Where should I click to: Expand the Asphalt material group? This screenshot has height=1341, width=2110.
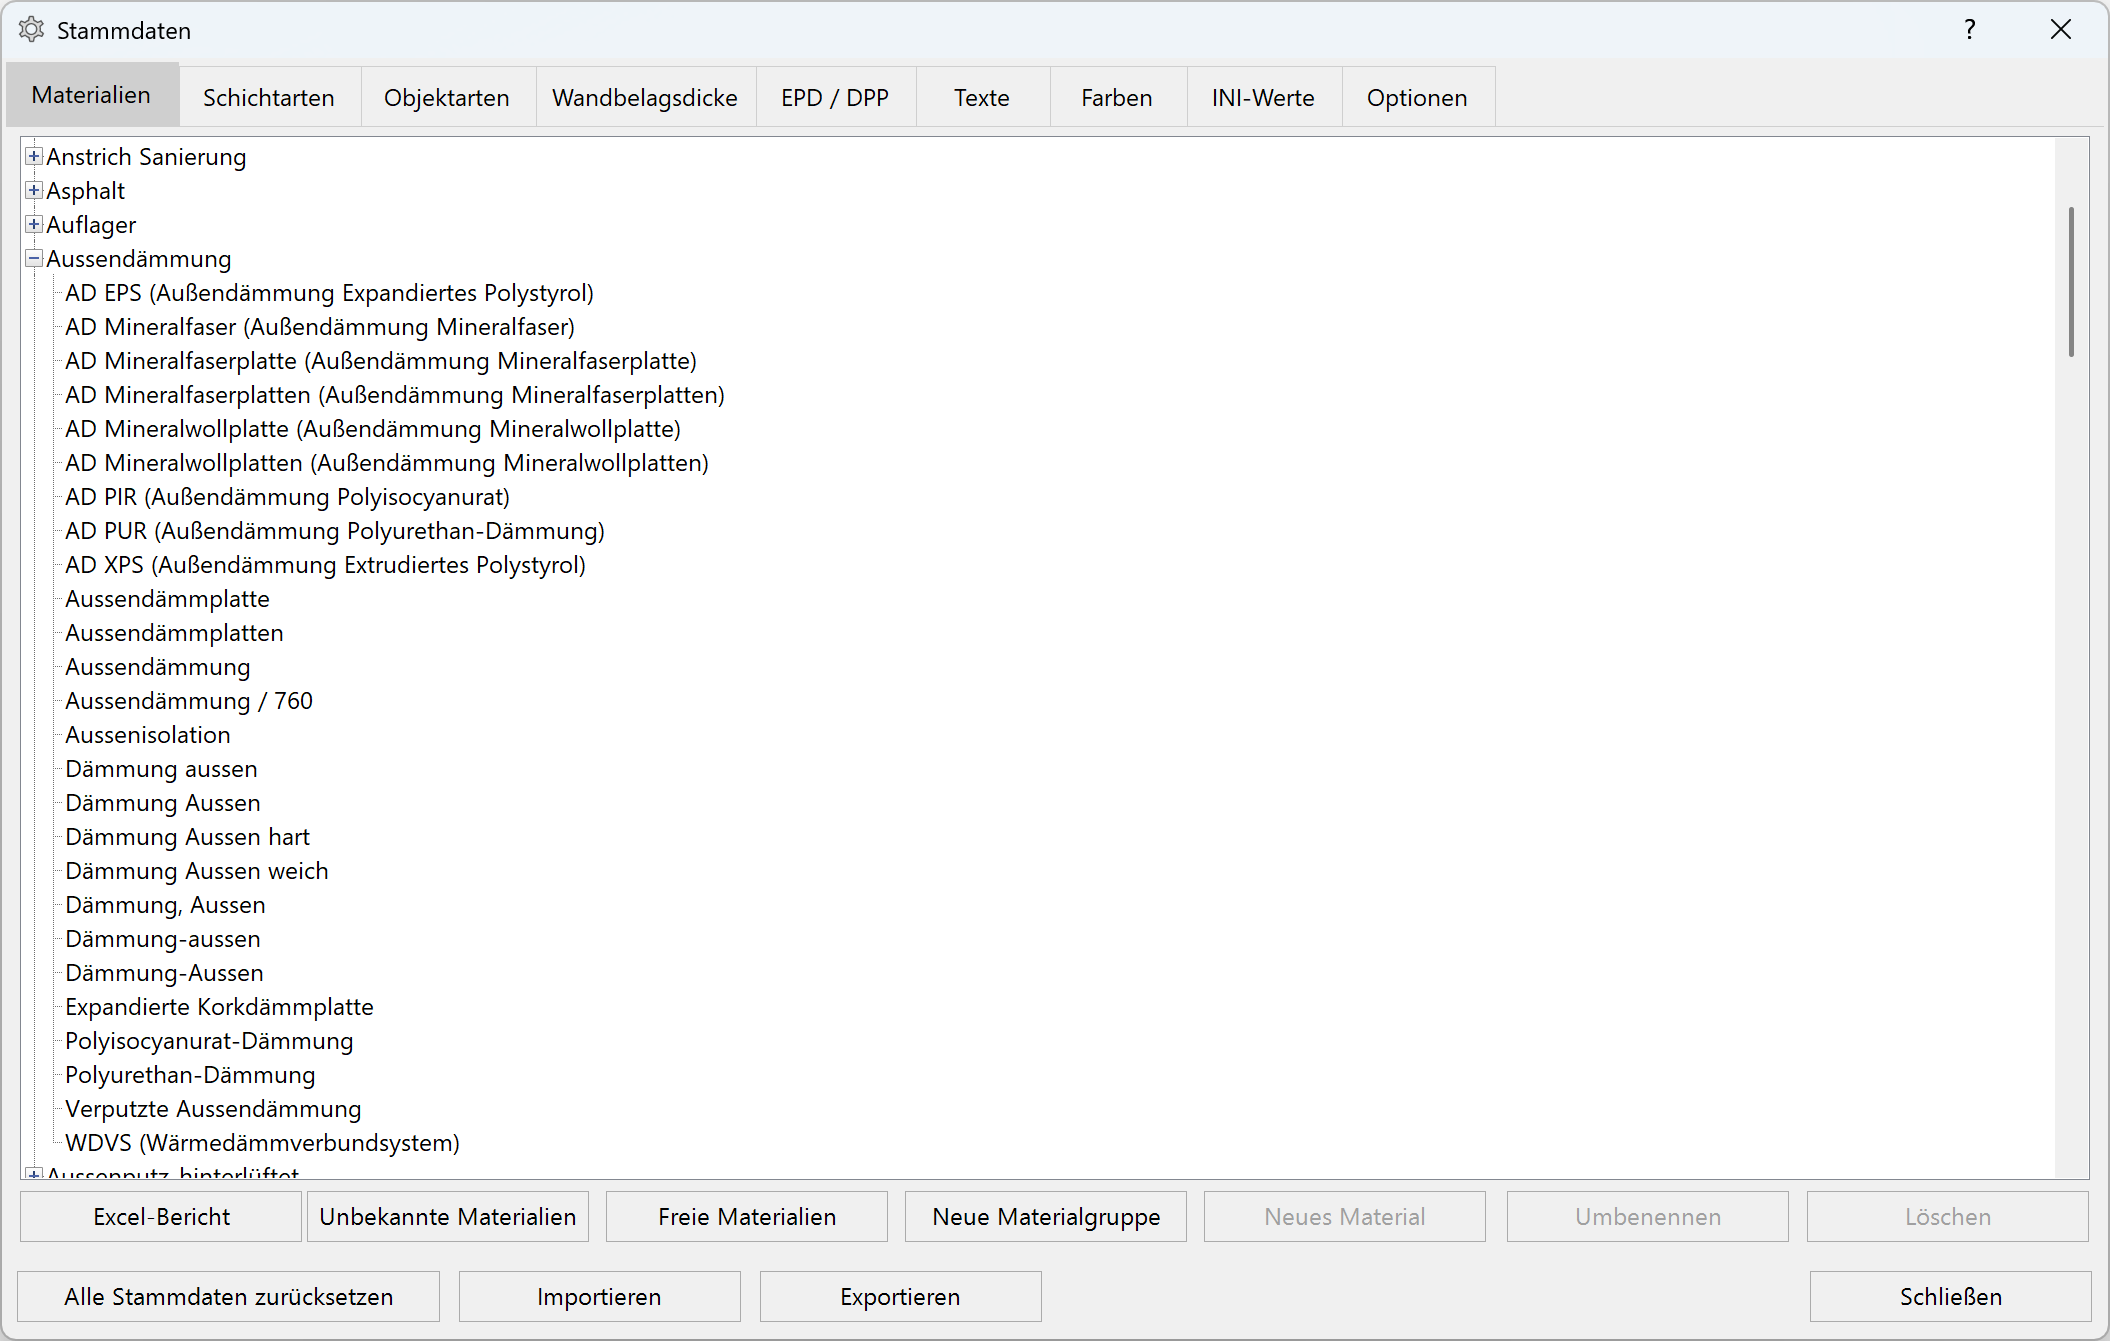(34, 191)
